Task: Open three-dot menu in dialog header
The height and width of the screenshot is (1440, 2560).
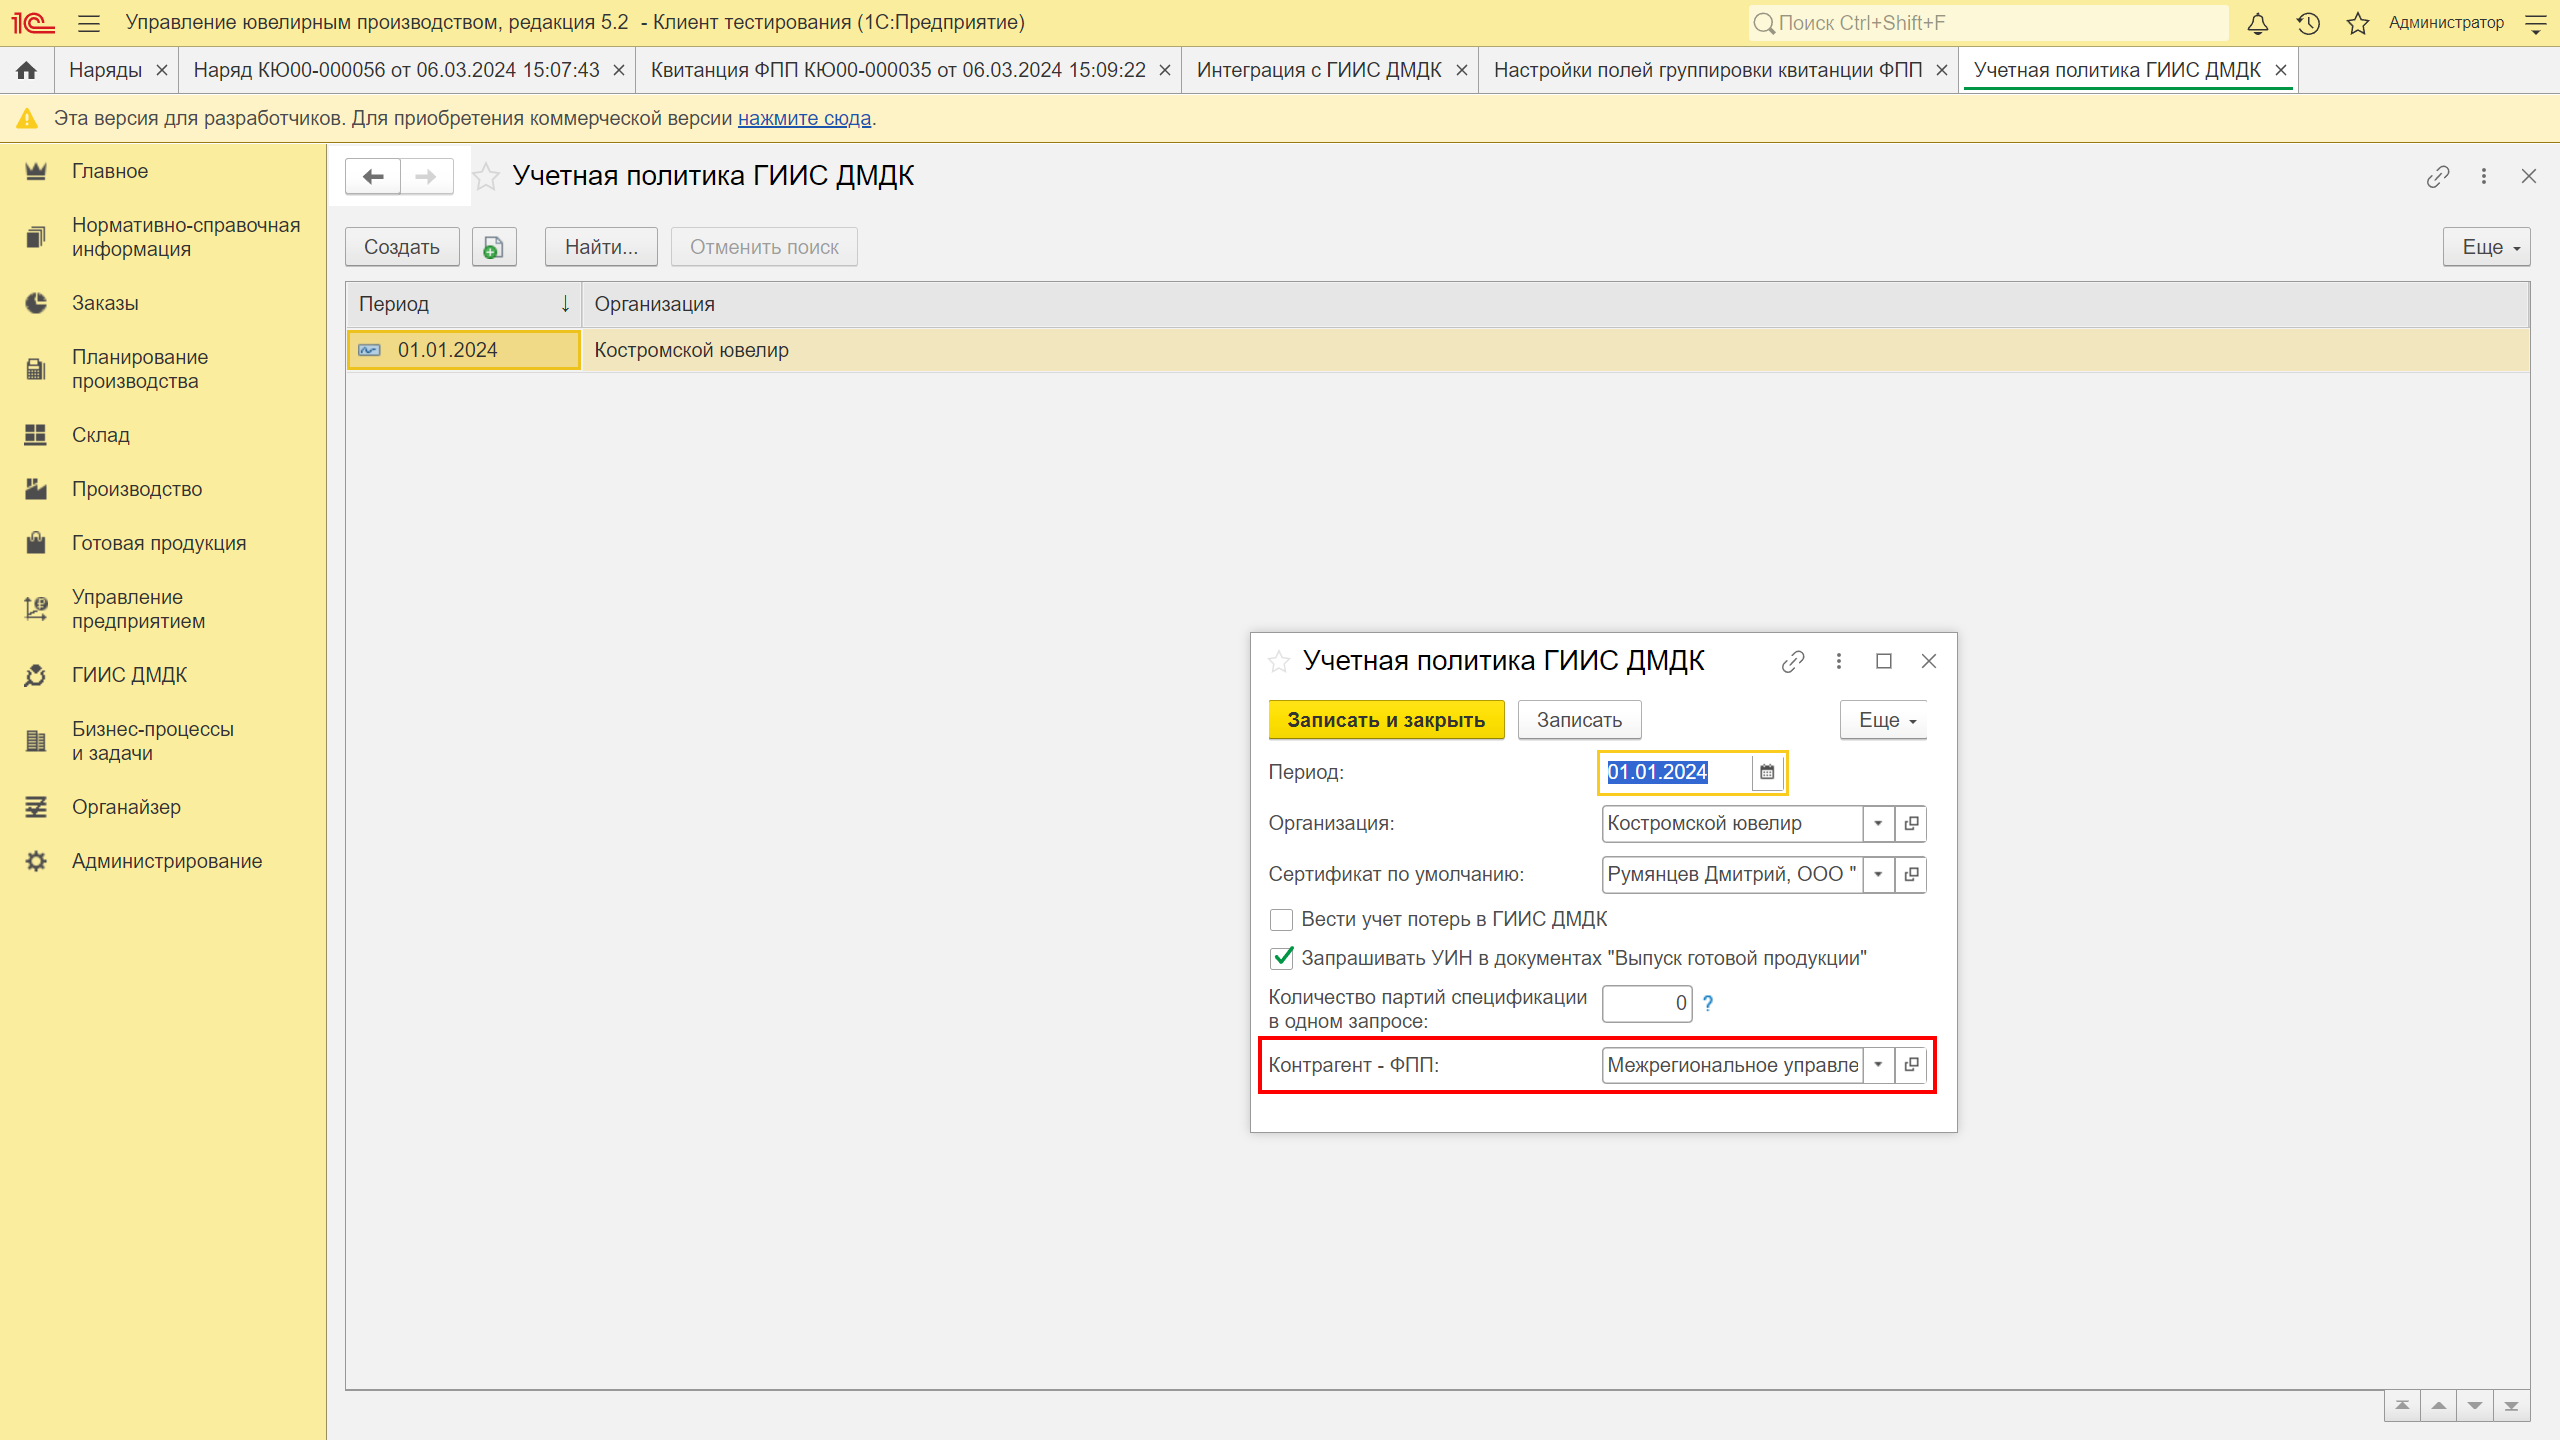Action: click(1839, 661)
